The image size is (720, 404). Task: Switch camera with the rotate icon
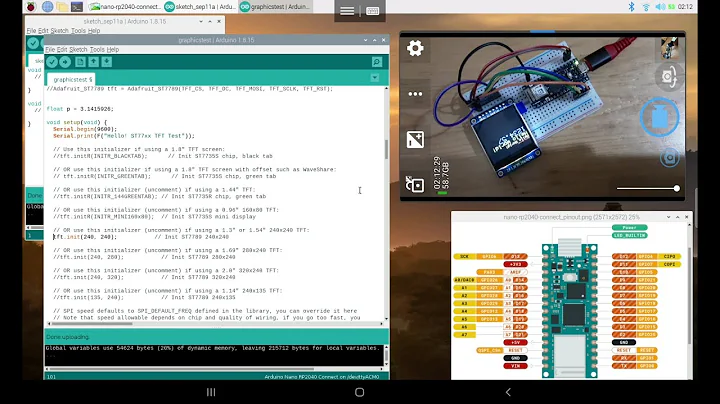pyautogui.click(x=669, y=77)
